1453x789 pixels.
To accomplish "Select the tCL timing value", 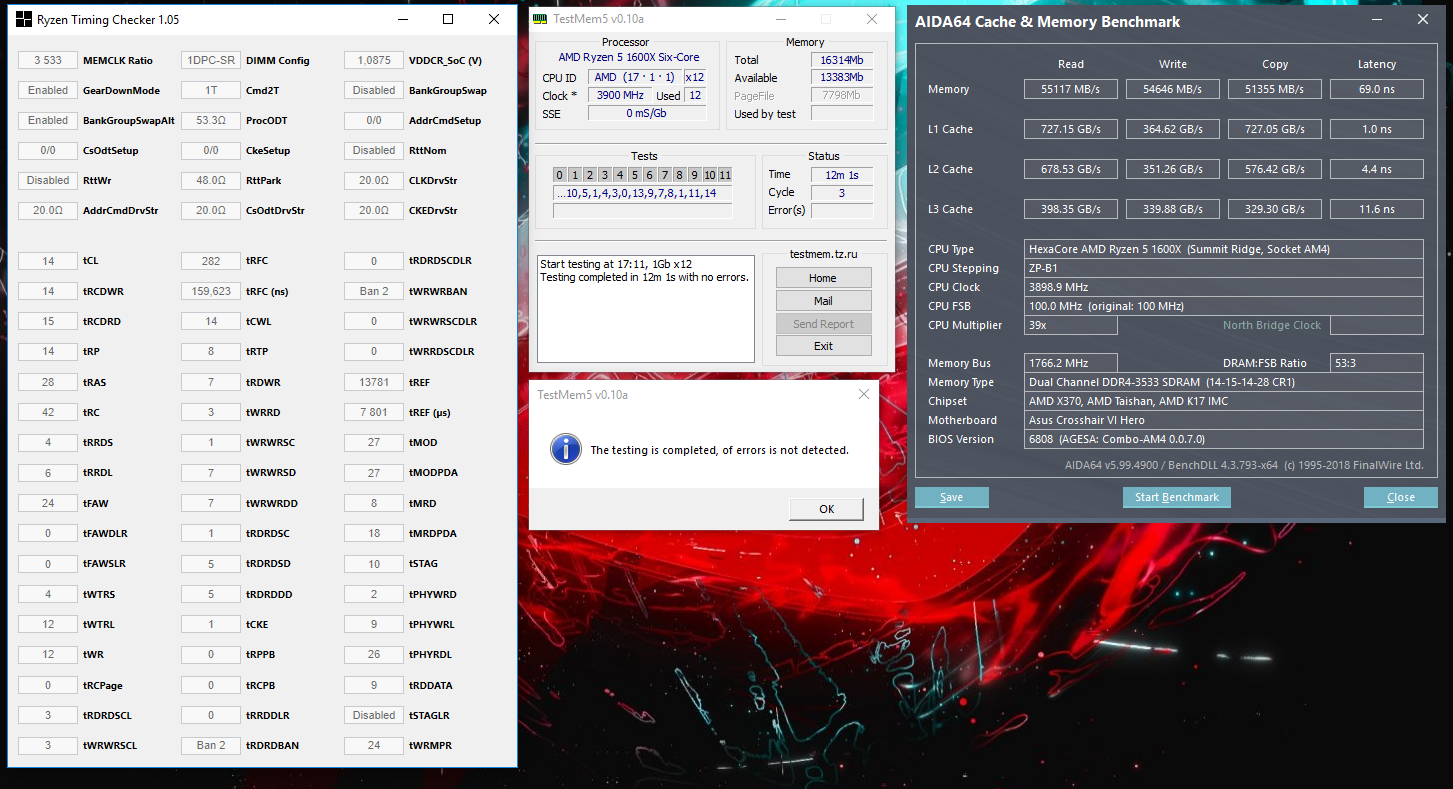I will pyautogui.click(x=48, y=261).
